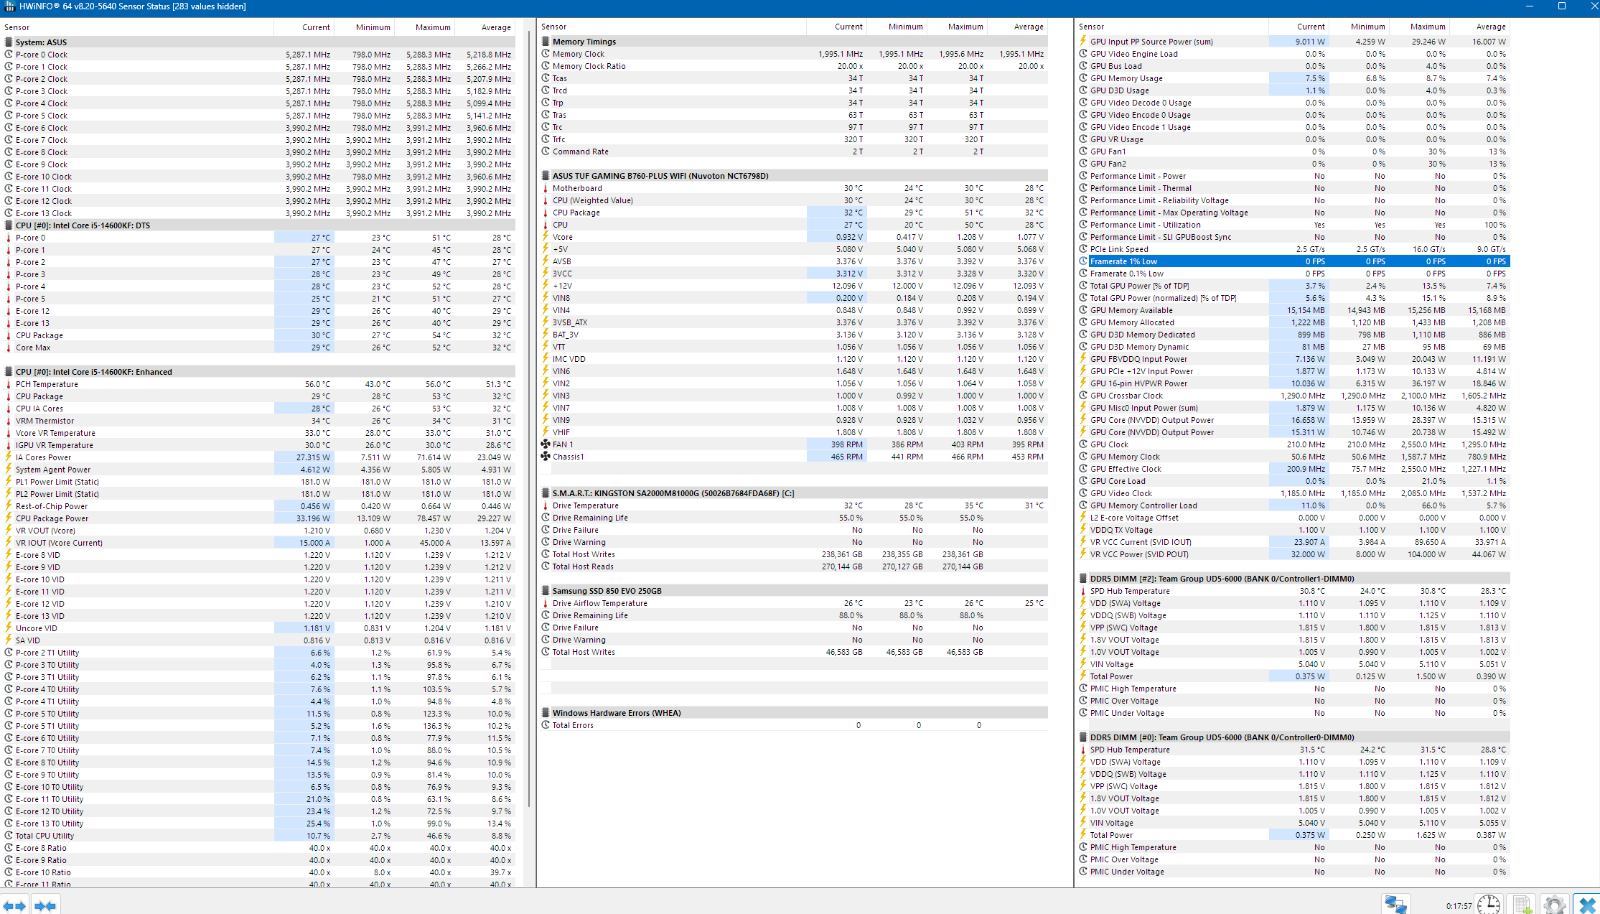The image size is (1600, 914).
Task: Select the Drive Remaining Life row under KINGSTON
Action: 794,518
